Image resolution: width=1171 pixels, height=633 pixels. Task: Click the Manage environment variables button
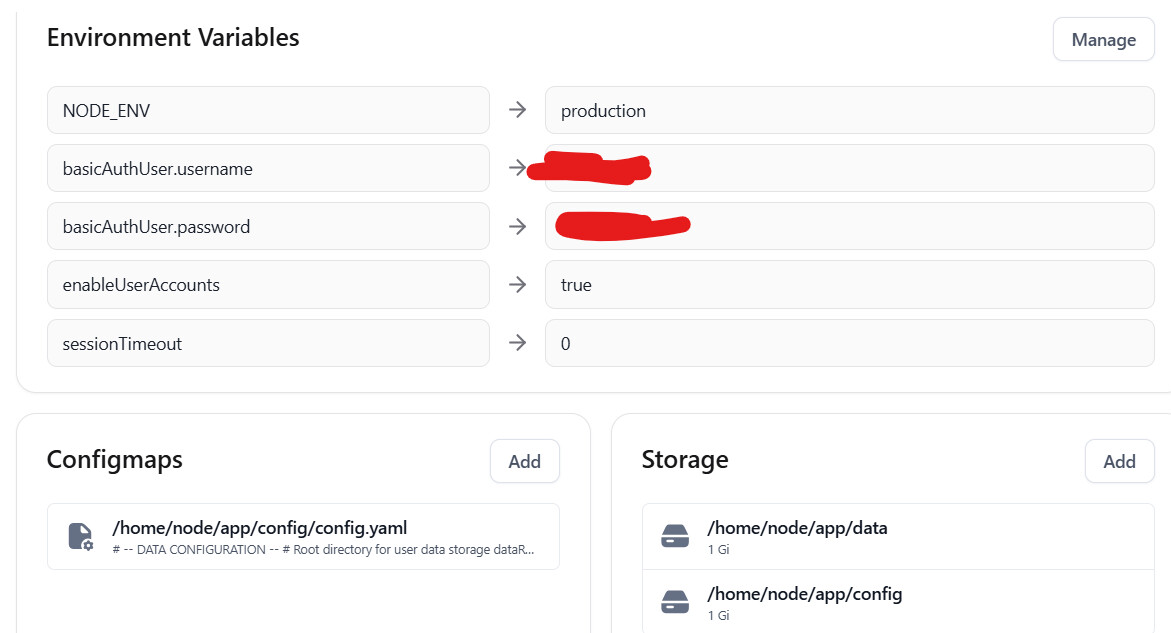[1103, 40]
